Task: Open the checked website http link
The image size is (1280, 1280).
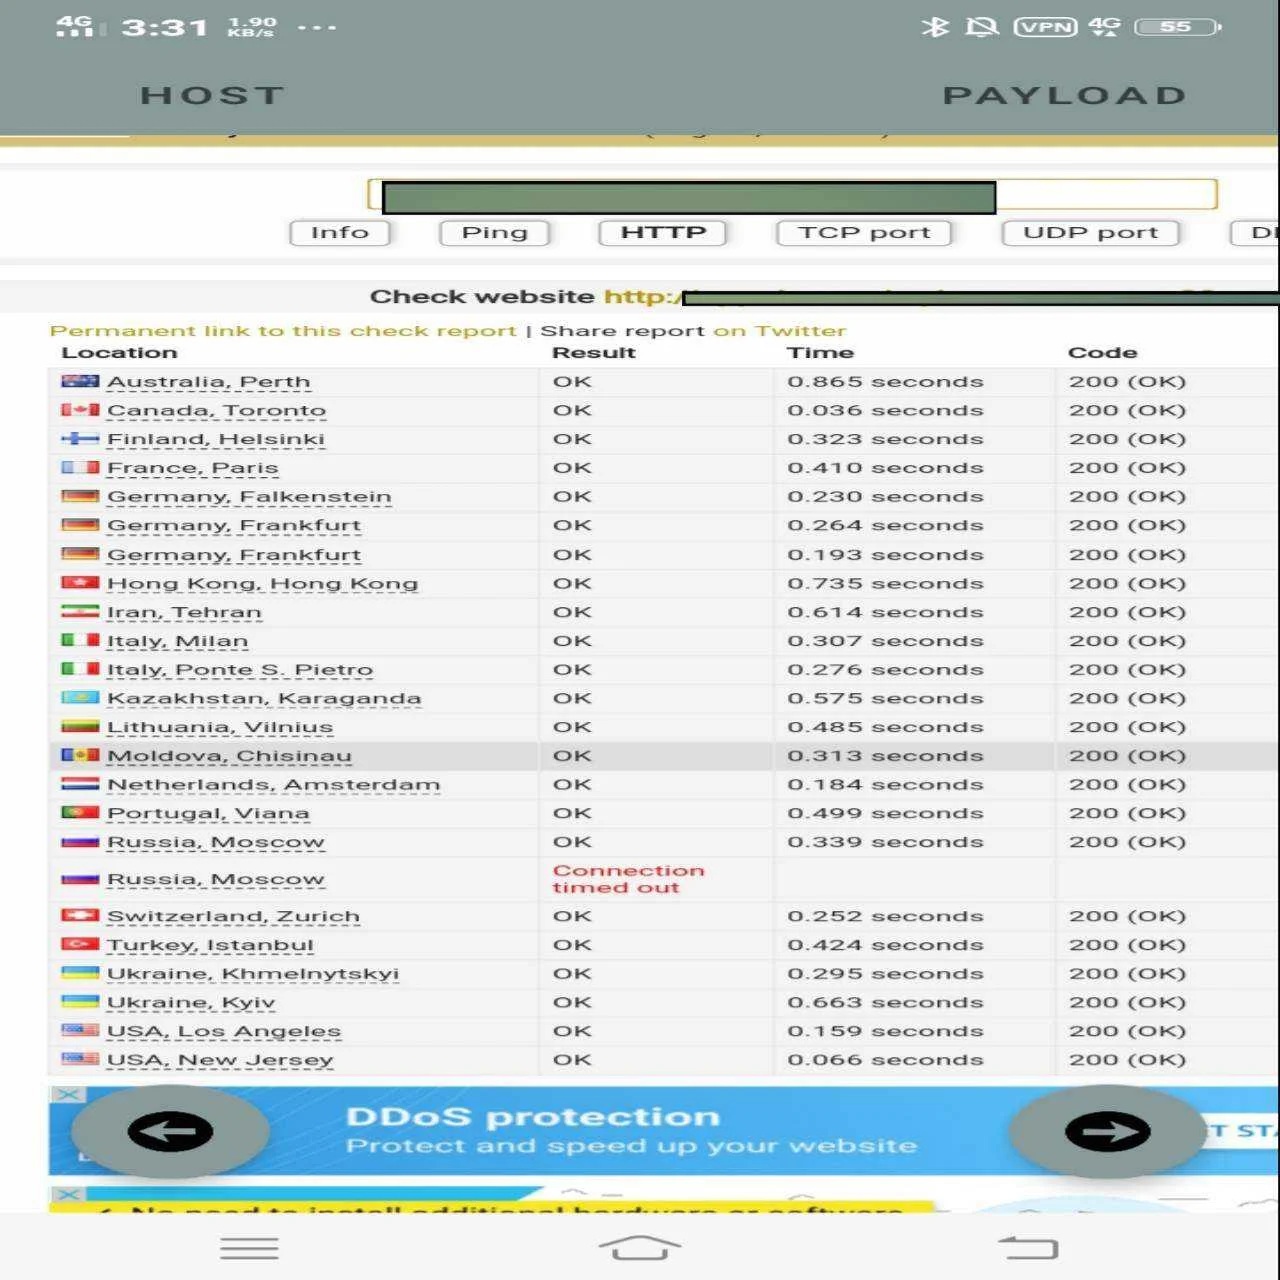Action: (940, 297)
